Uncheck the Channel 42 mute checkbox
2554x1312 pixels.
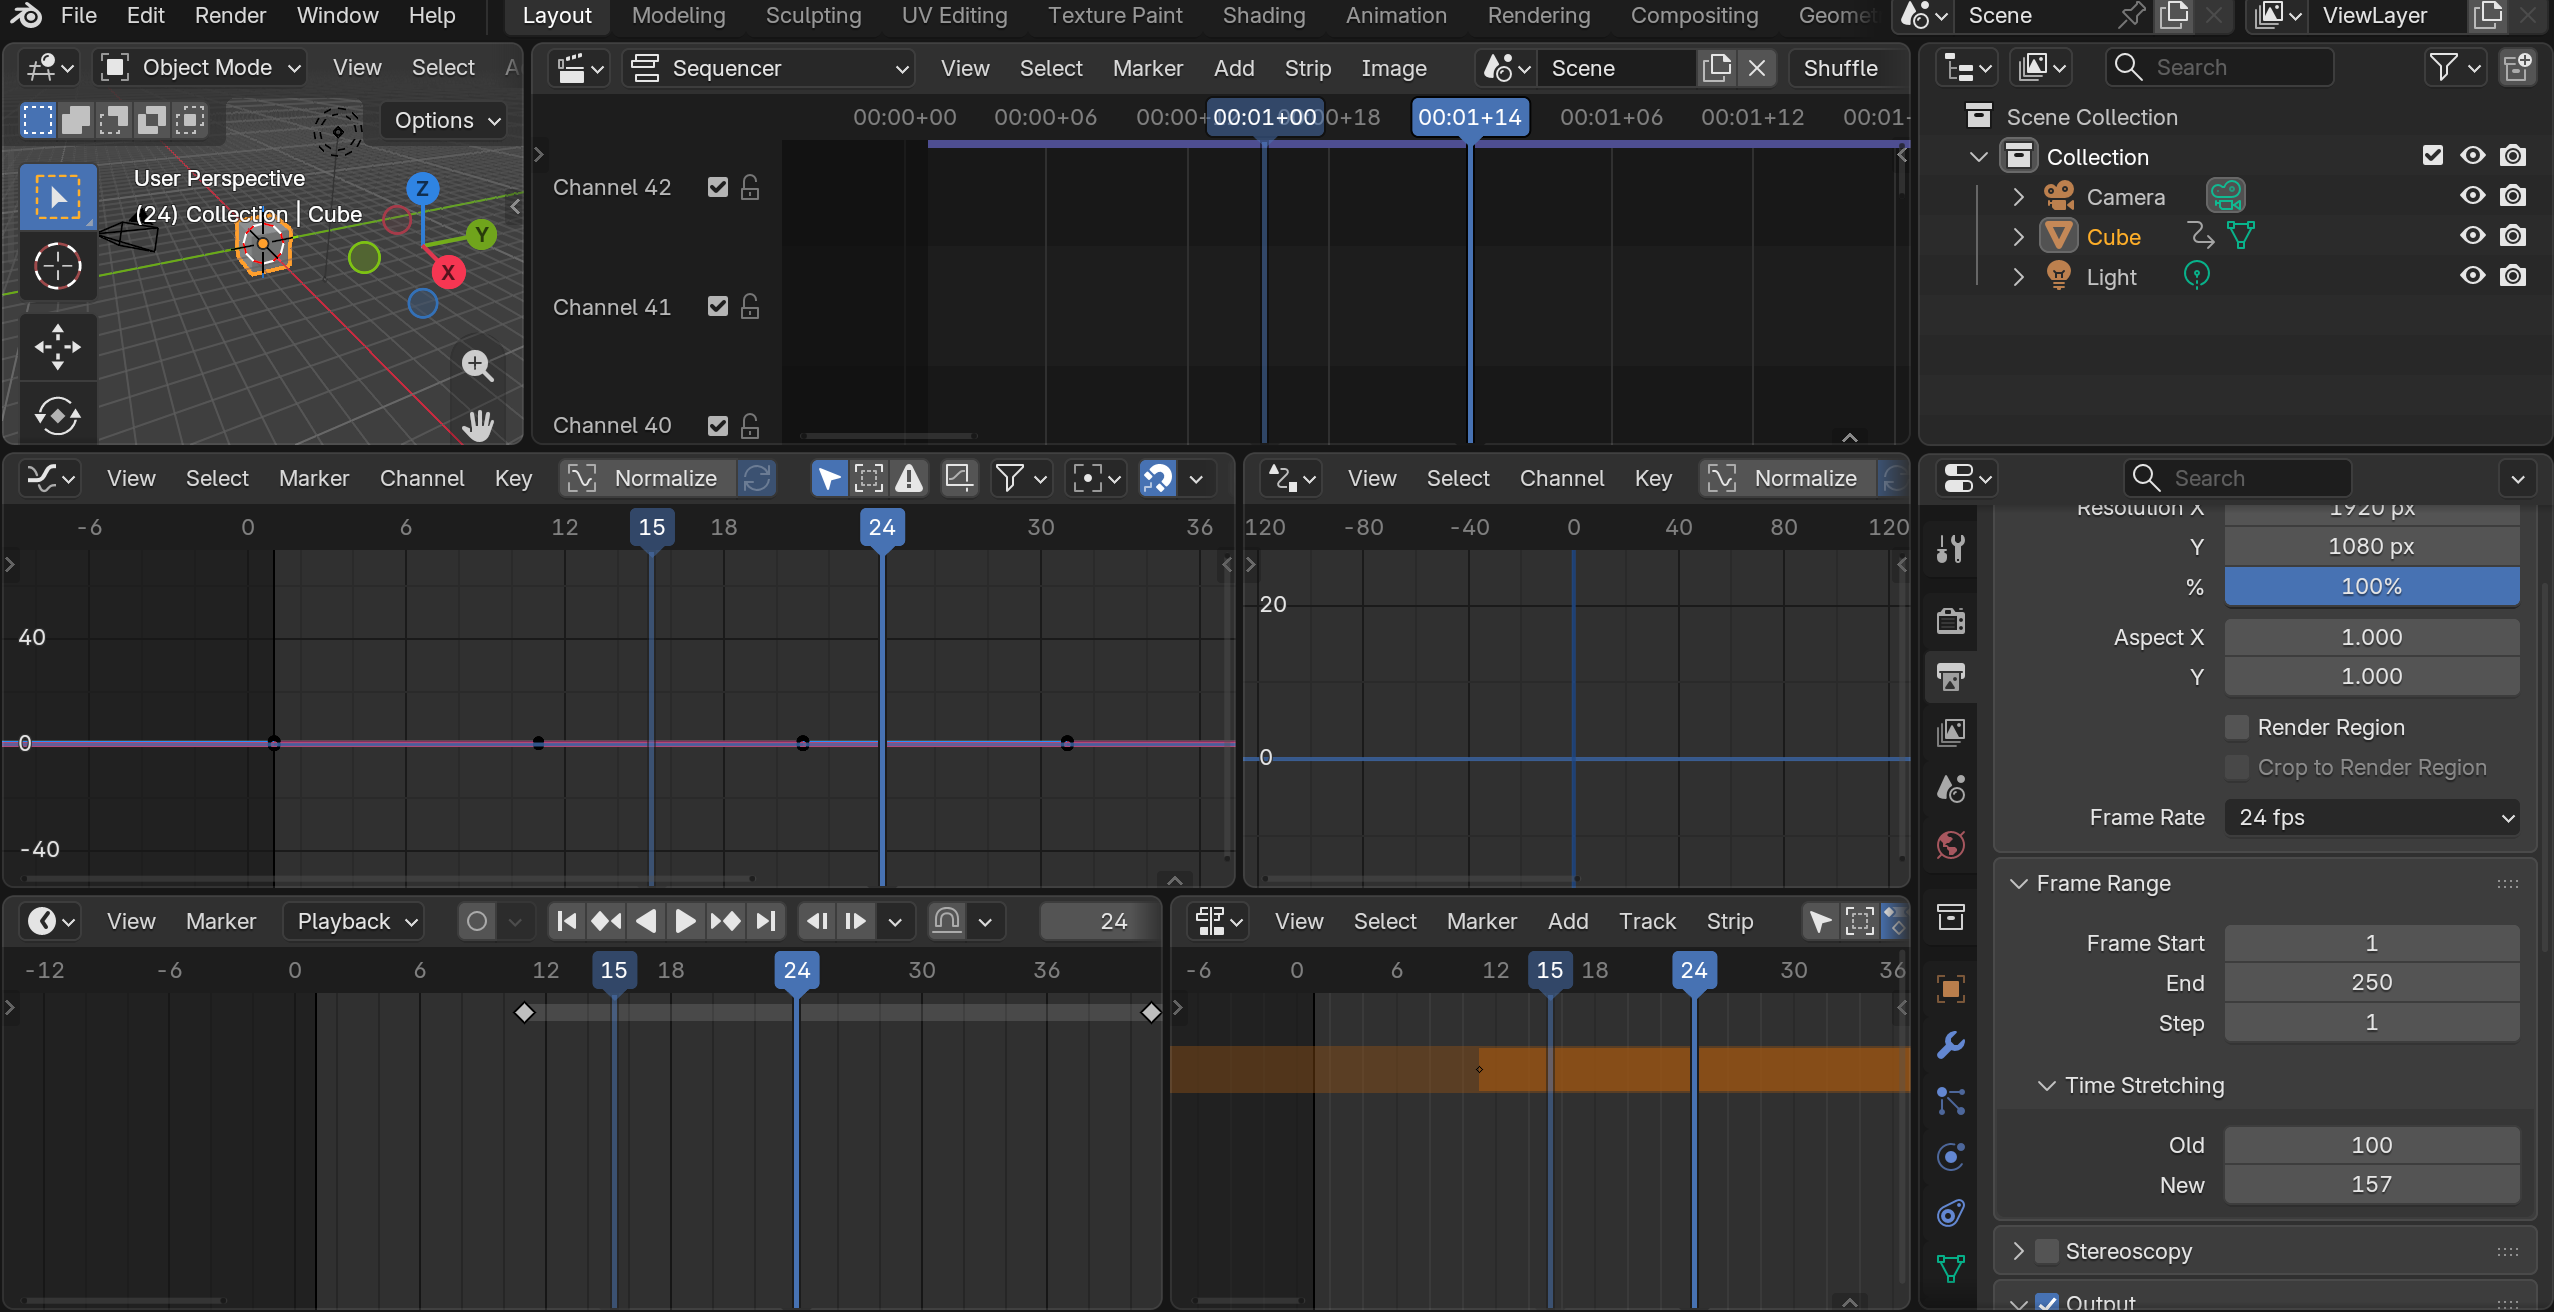click(x=717, y=187)
